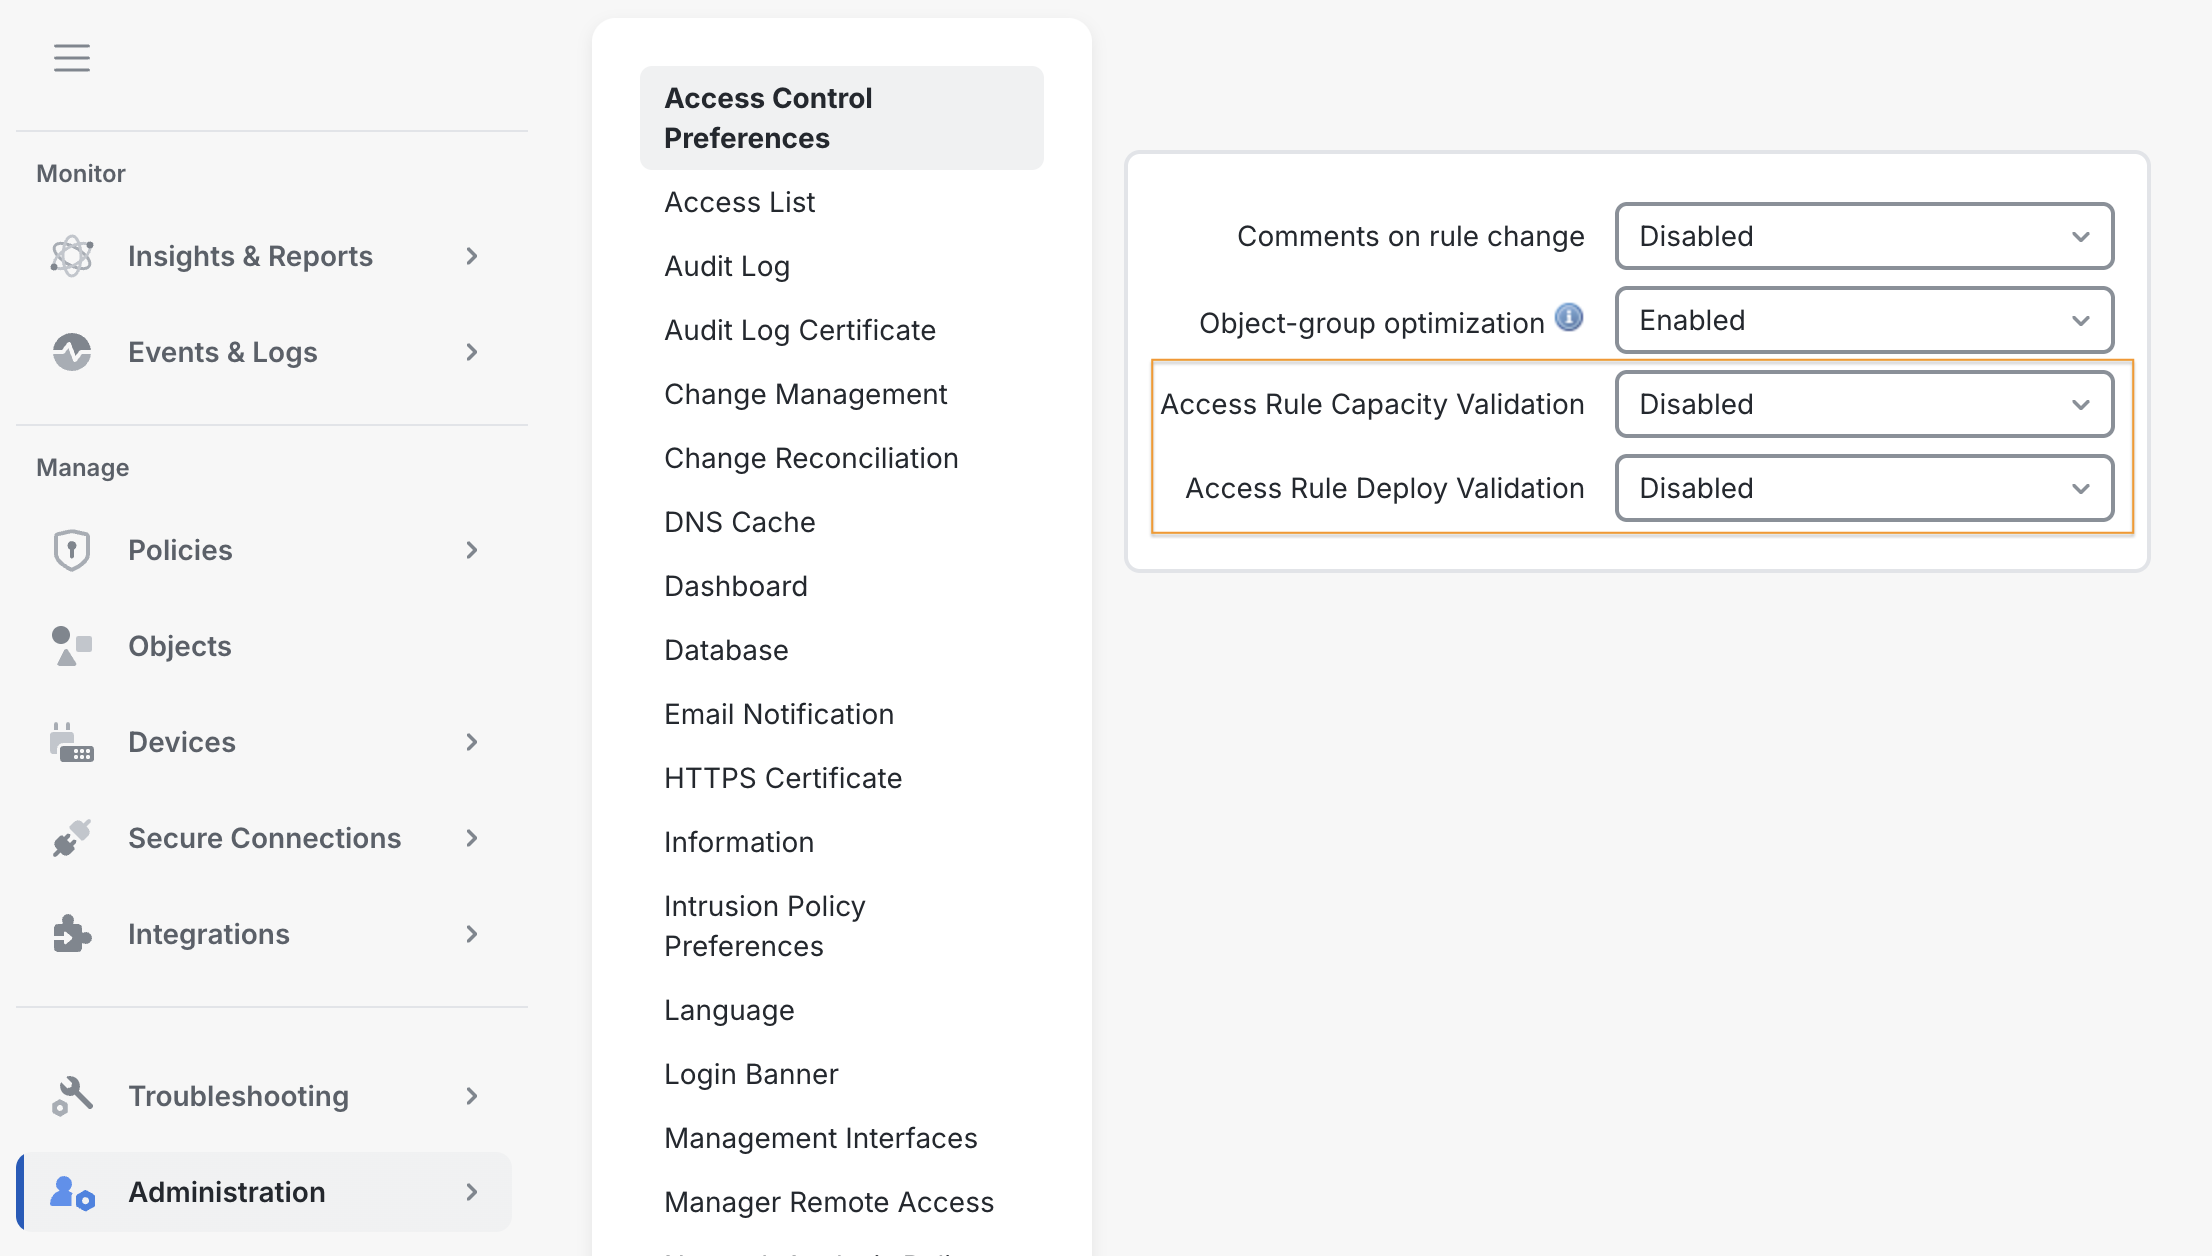This screenshot has height=1256, width=2212.
Task: Click the Comments on rule change label
Action: click(x=1410, y=236)
